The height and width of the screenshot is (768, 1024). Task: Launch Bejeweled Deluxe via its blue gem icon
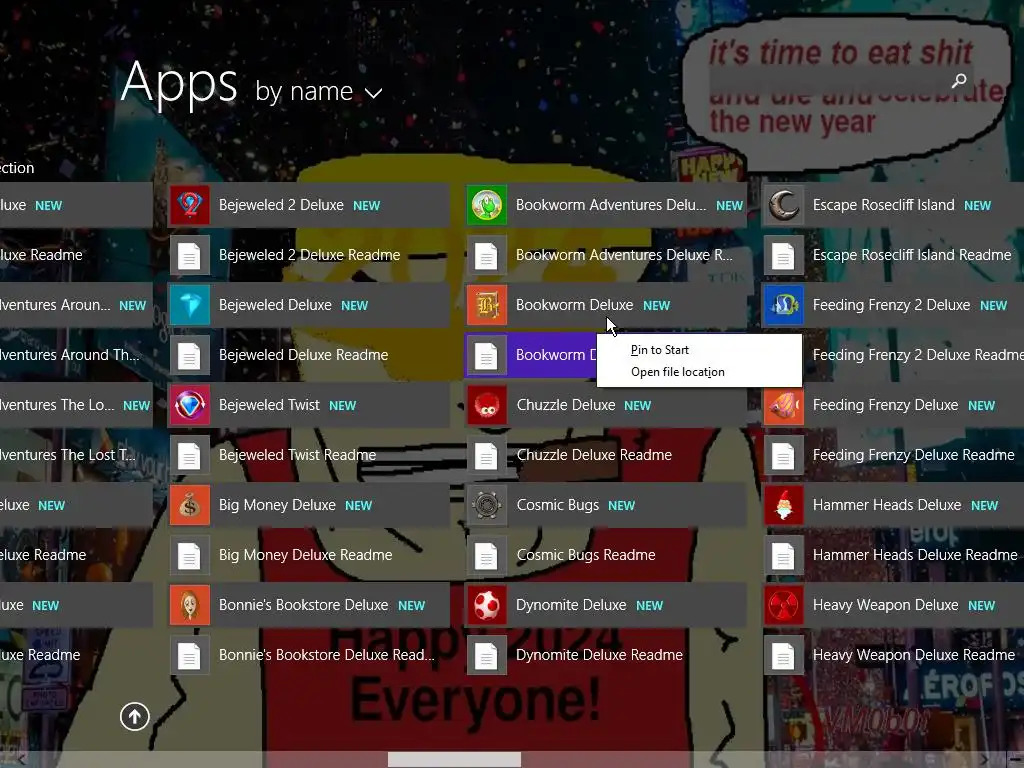click(x=189, y=305)
